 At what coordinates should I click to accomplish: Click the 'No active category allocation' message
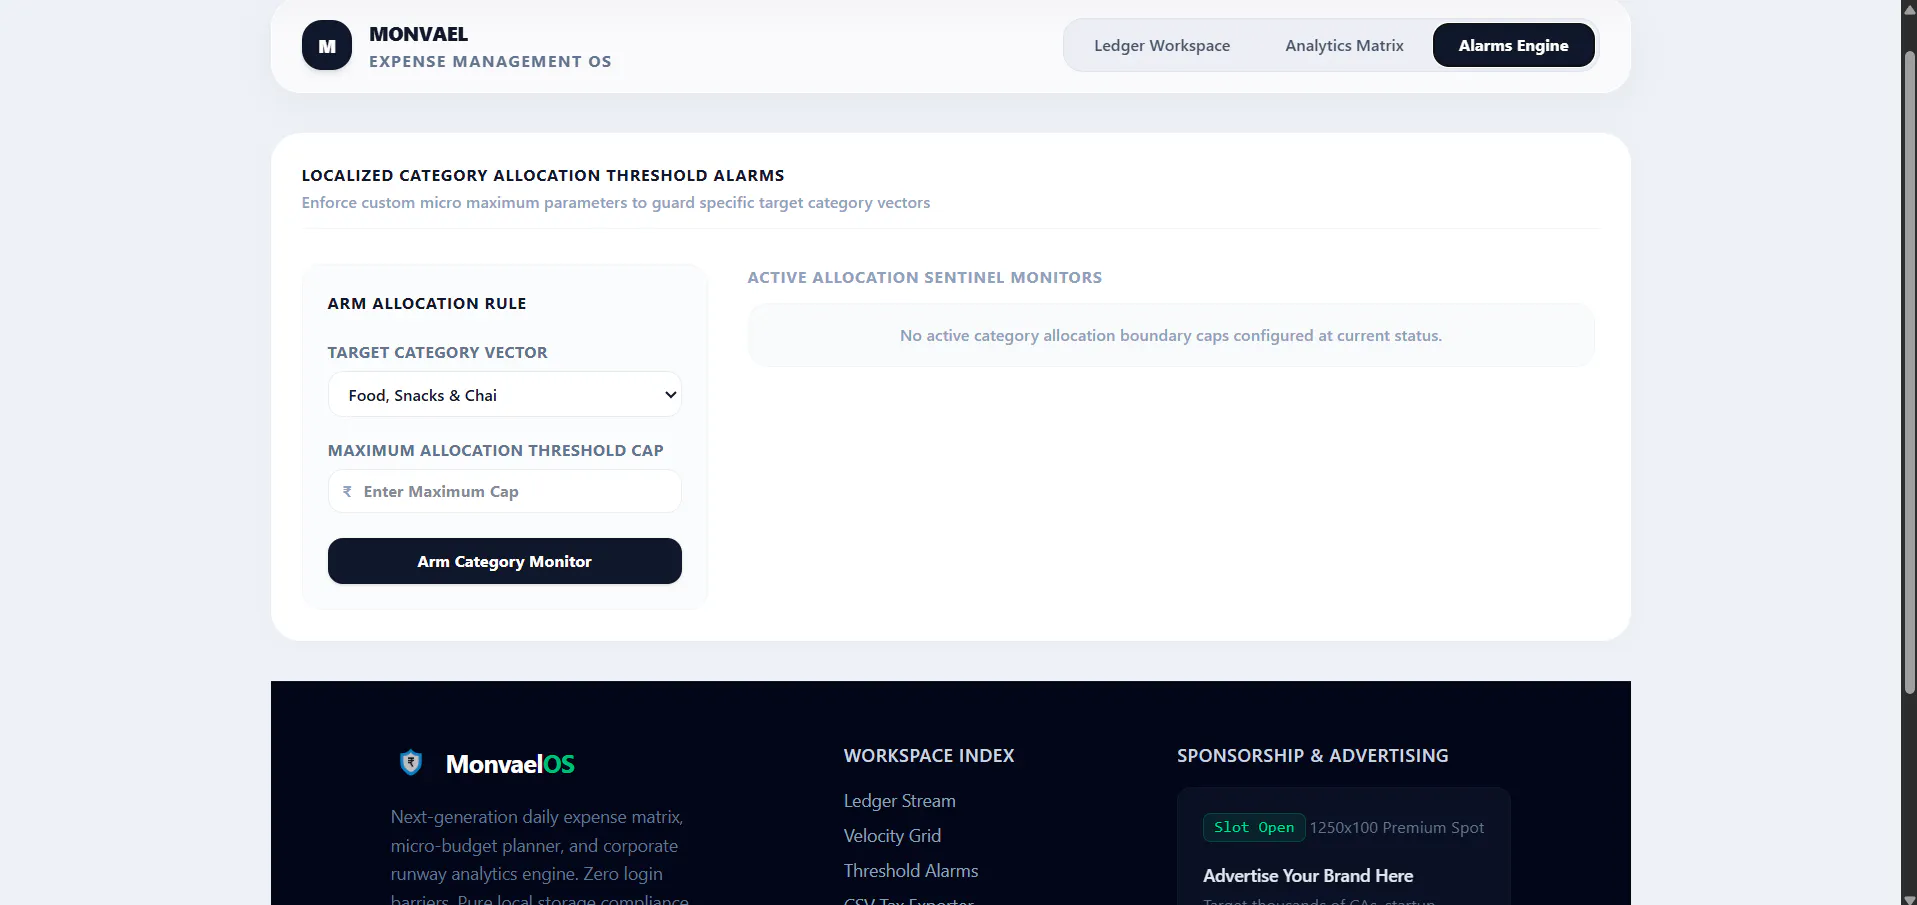(1171, 336)
